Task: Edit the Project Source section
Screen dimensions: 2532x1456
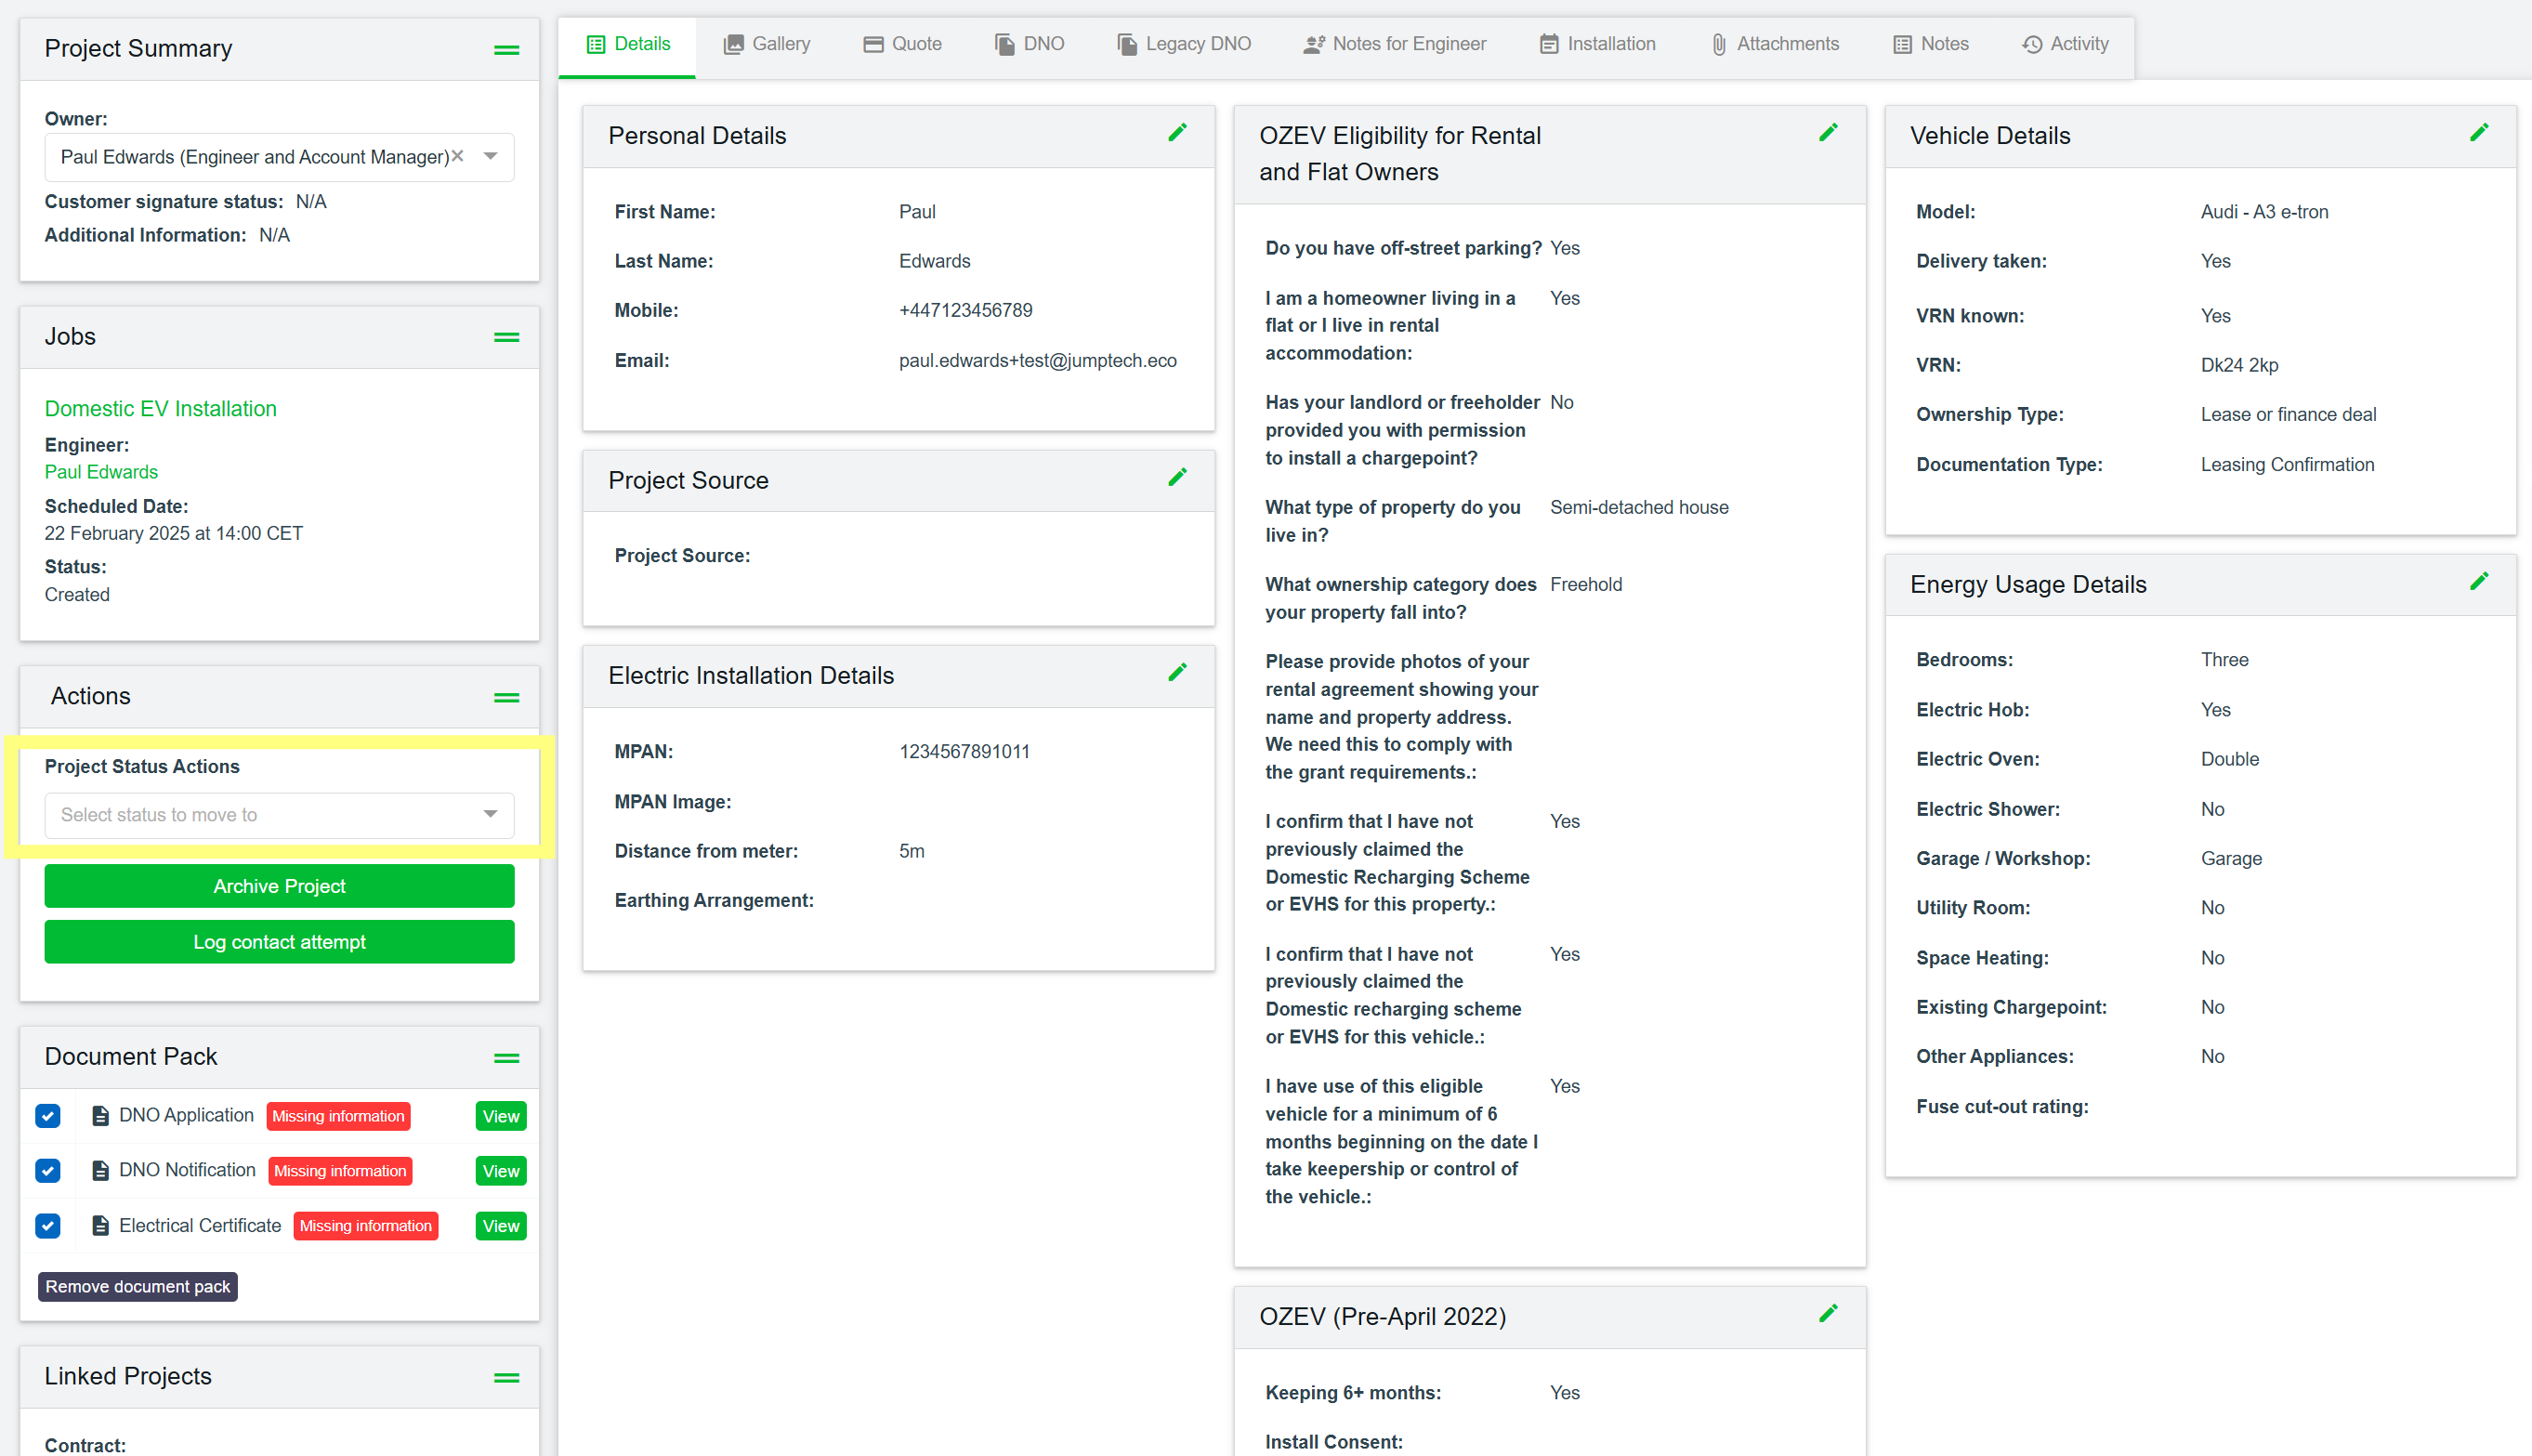Action: [x=1177, y=476]
